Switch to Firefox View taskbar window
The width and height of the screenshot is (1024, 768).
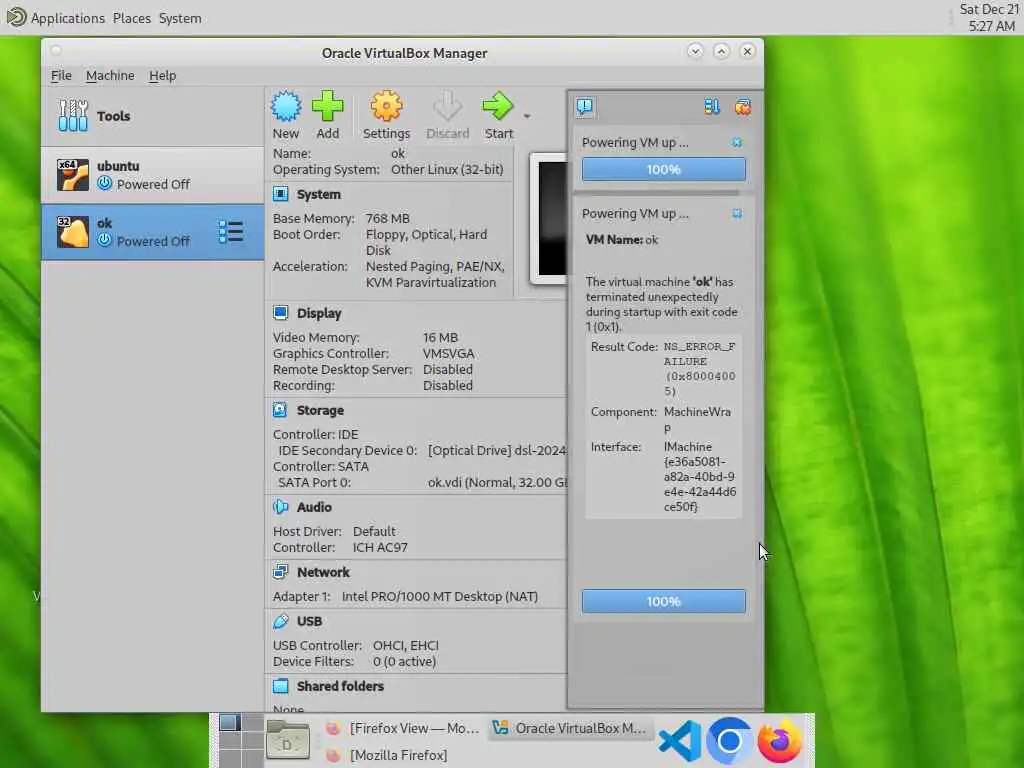click(402, 728)
